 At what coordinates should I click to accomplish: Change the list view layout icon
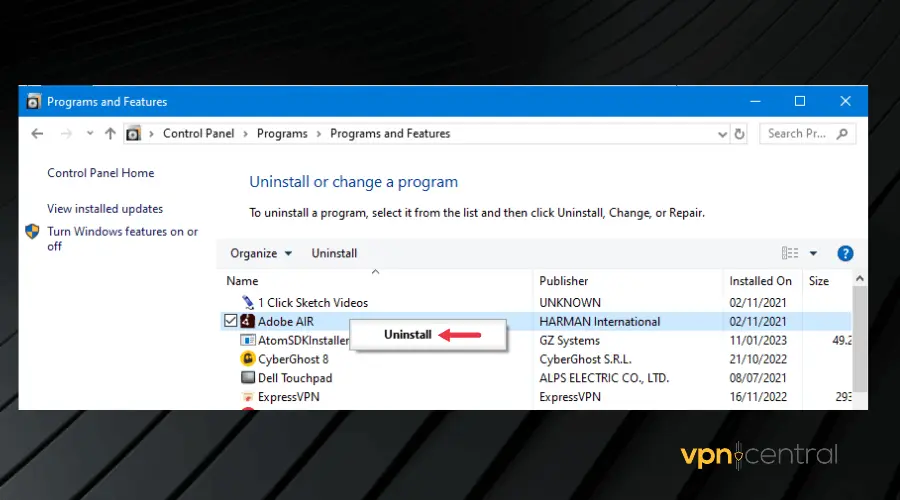(x=790, y=253)
